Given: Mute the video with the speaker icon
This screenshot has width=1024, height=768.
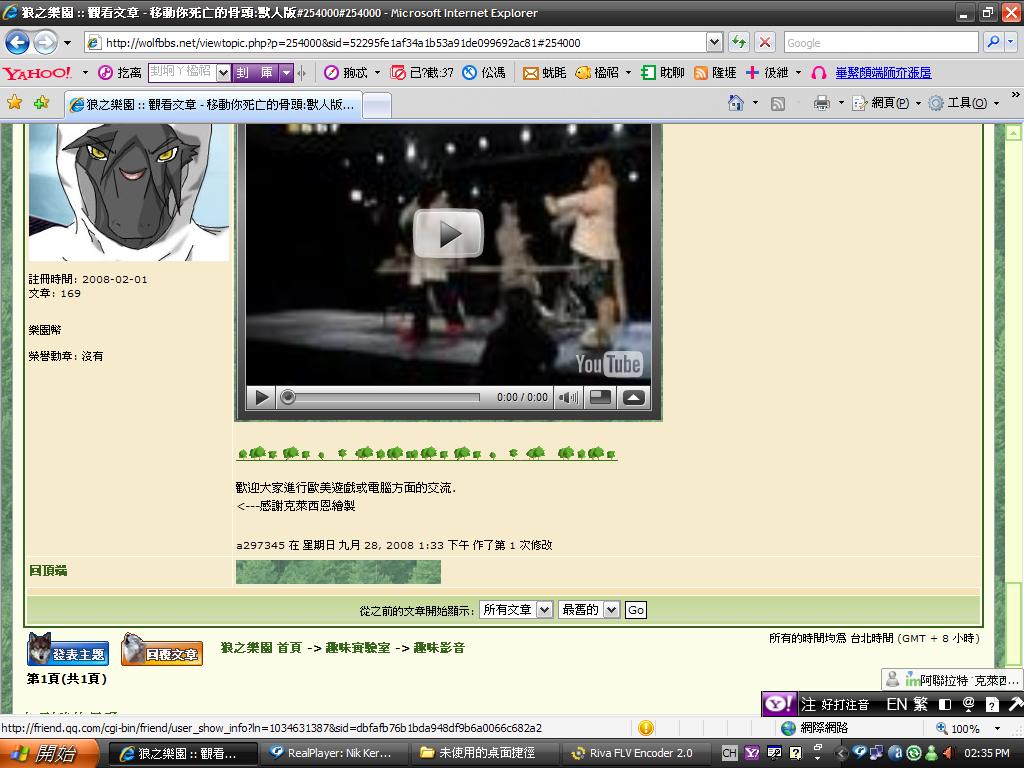Looking at the screenshot, I should 568,397.
